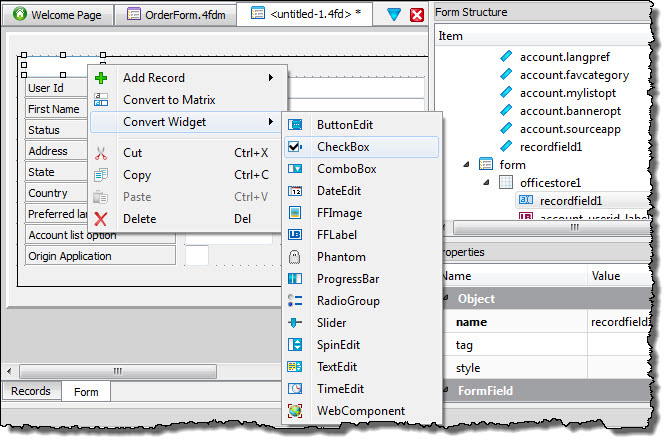Click the CheckBox widget icon
Image resolution: width=670 pixels, height=444 pixels.
pyautogui.click(x=295, y=147)
